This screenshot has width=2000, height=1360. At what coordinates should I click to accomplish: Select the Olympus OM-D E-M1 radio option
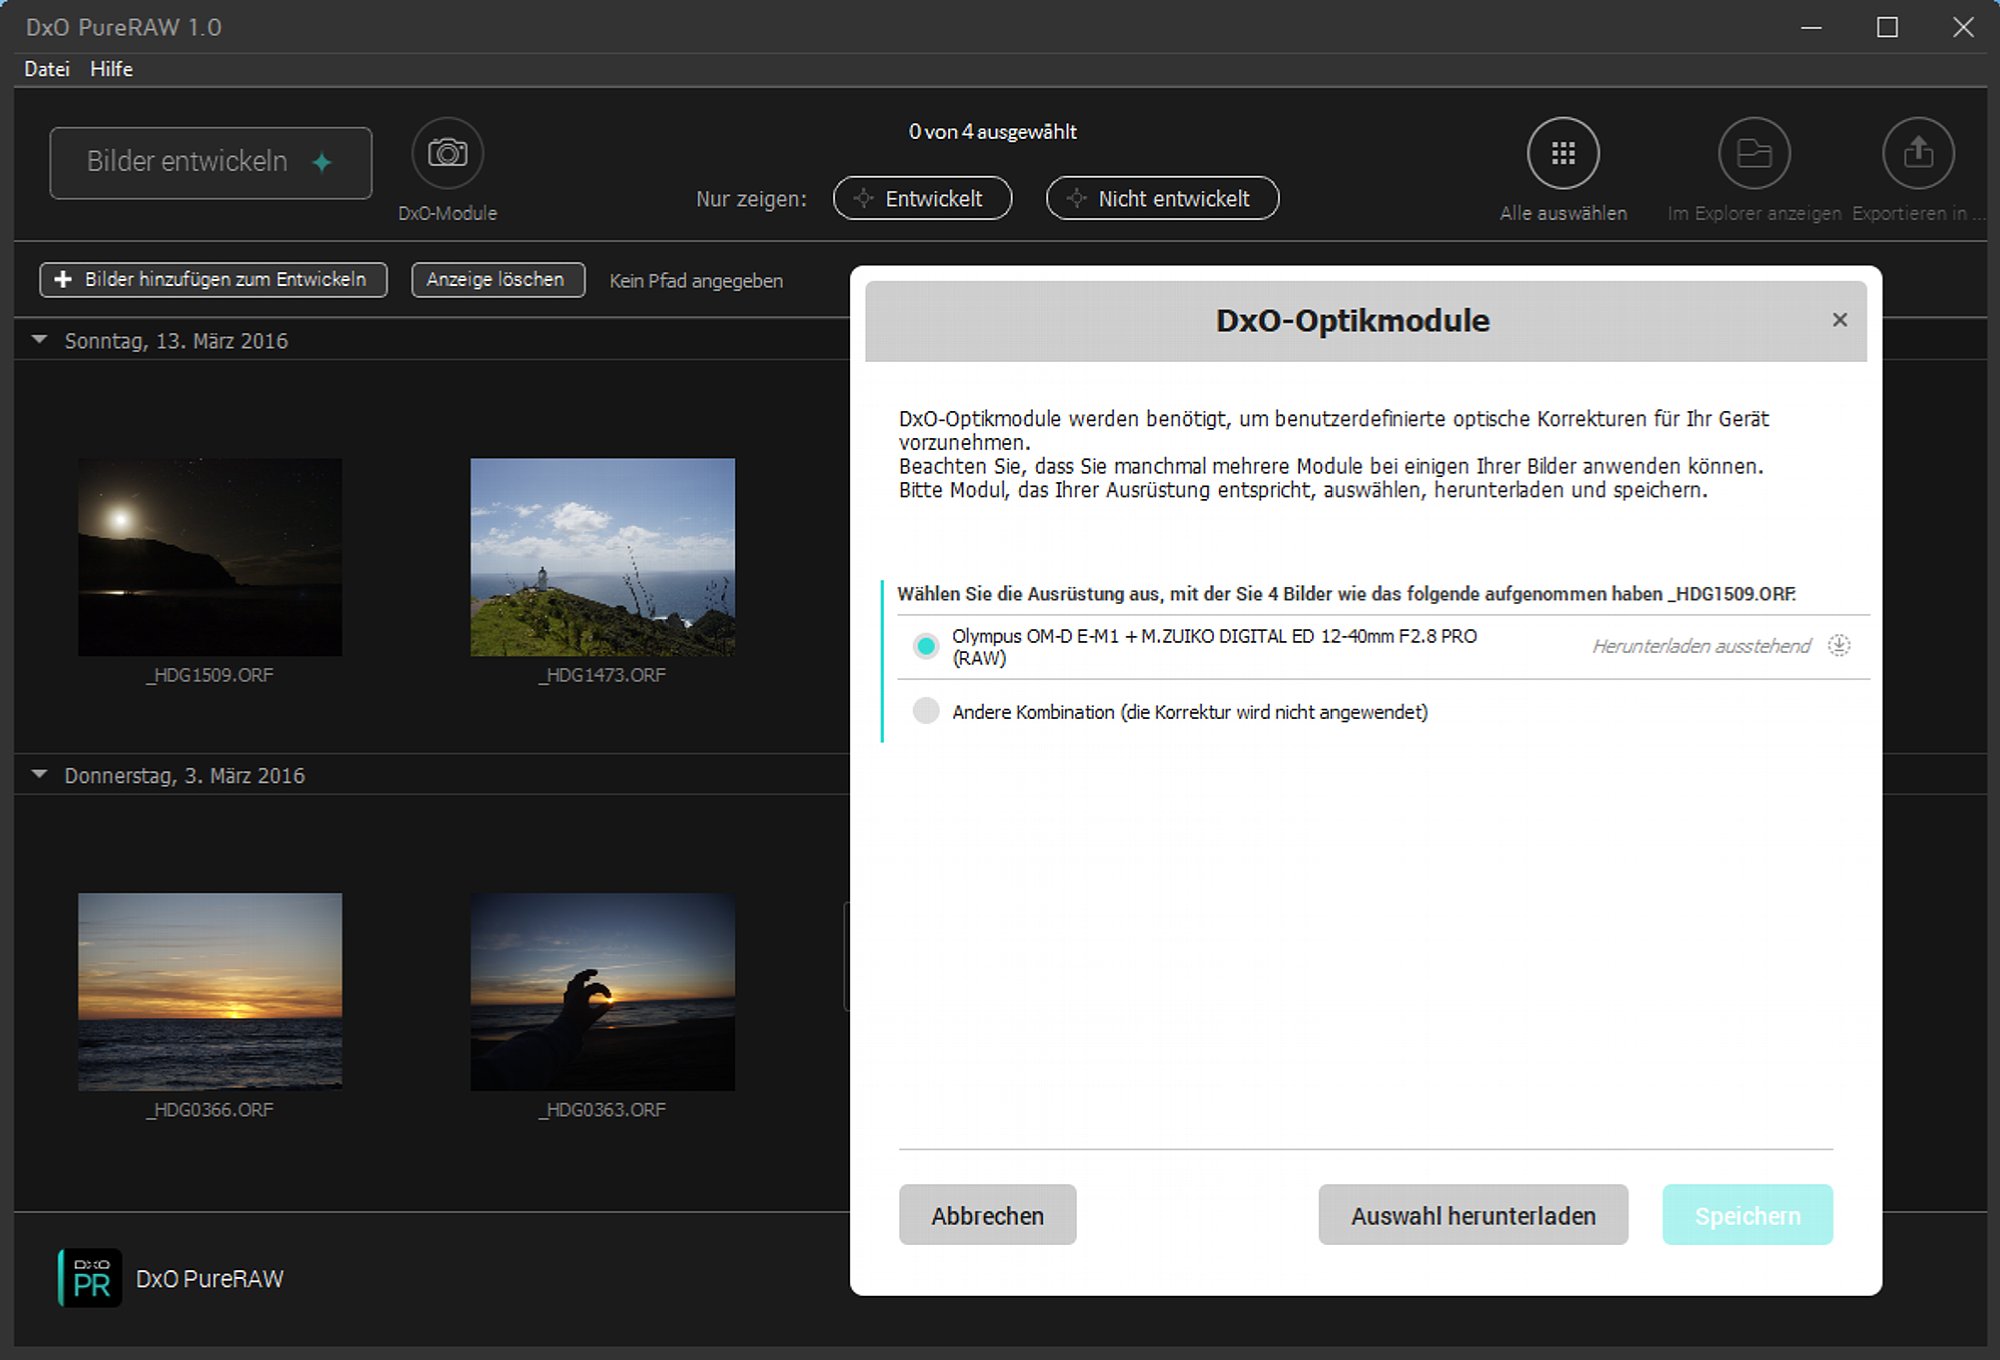tap(926, 646)
